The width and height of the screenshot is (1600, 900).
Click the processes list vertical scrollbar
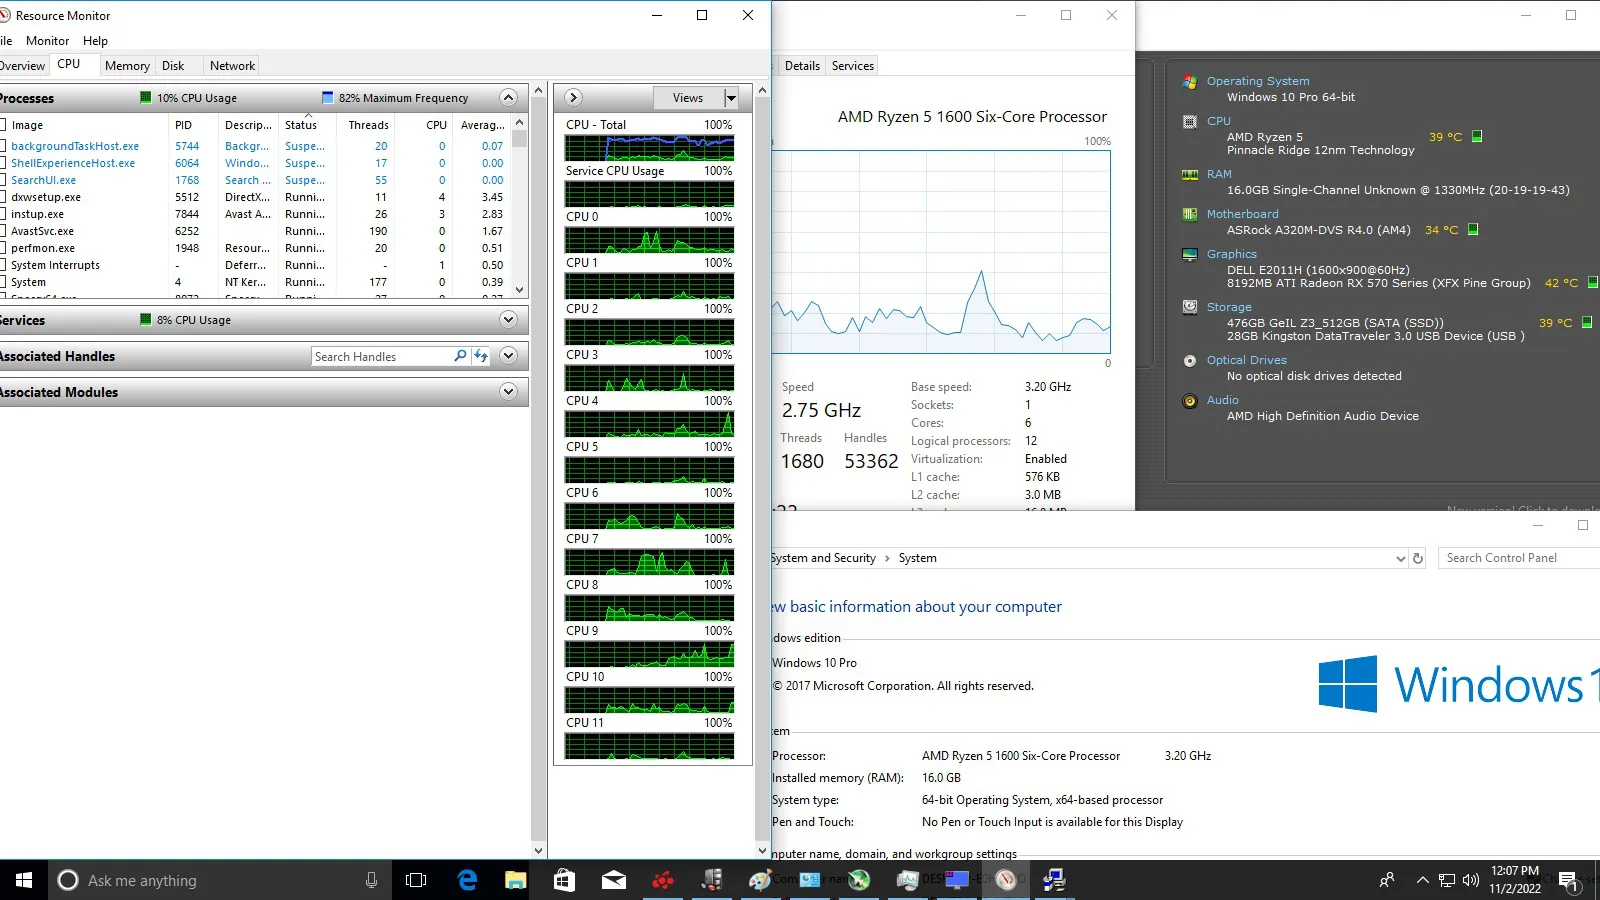coord(519,206)
